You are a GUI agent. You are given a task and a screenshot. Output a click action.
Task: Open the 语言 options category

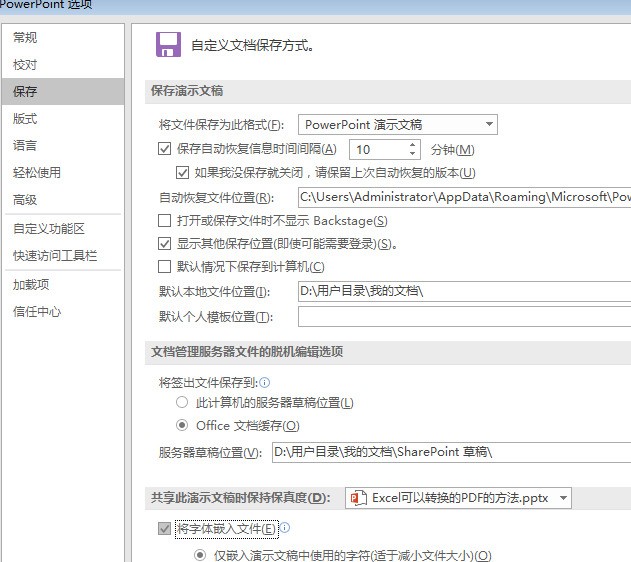[x=25, y=146]
